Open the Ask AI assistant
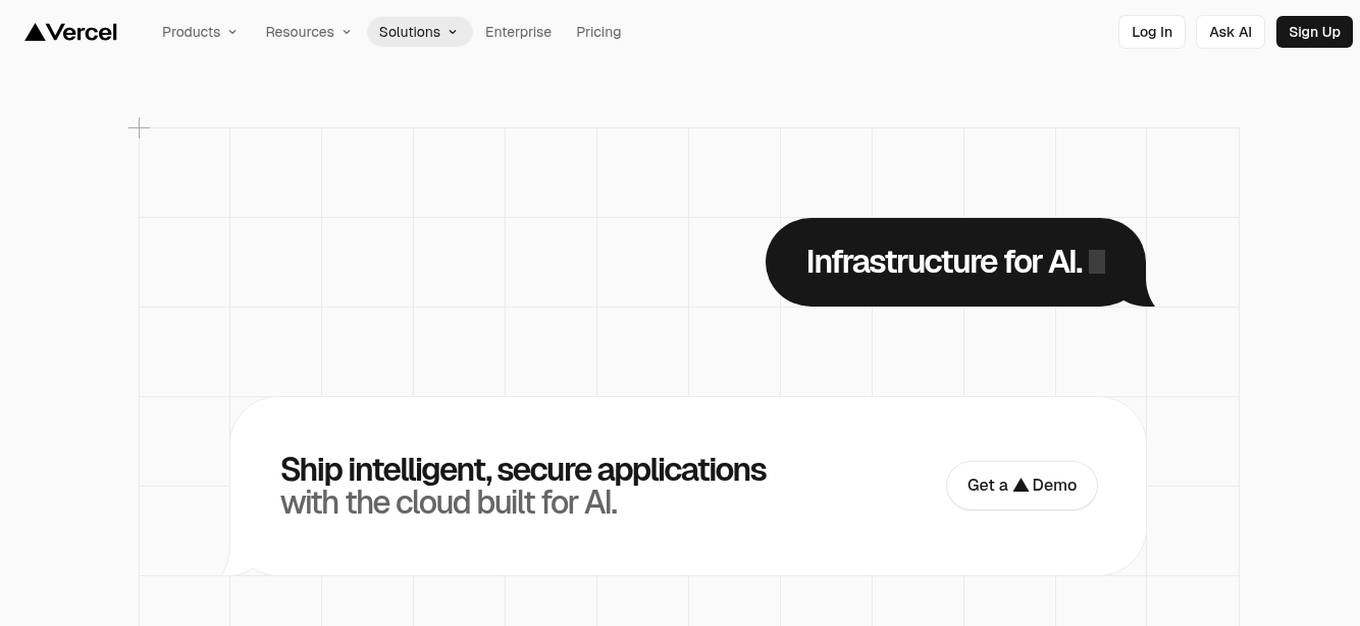The height and width of the screenshot is (626, 1360). (x=1230, y=32)
